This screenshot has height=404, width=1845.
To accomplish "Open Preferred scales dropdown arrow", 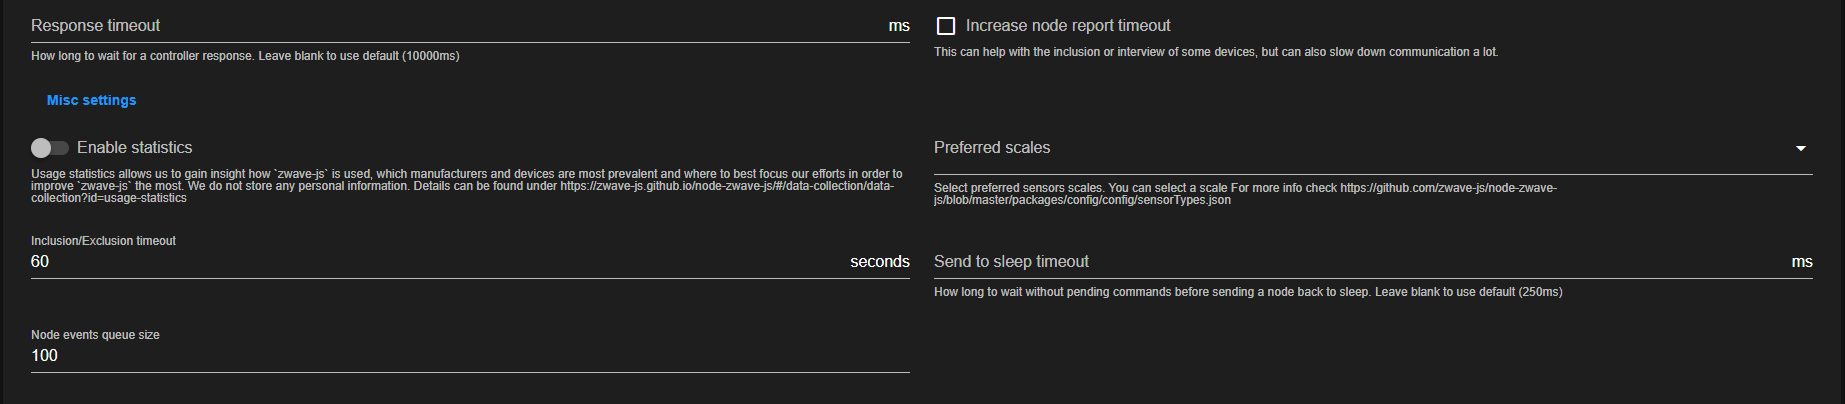I will (x=1800, y=148).
